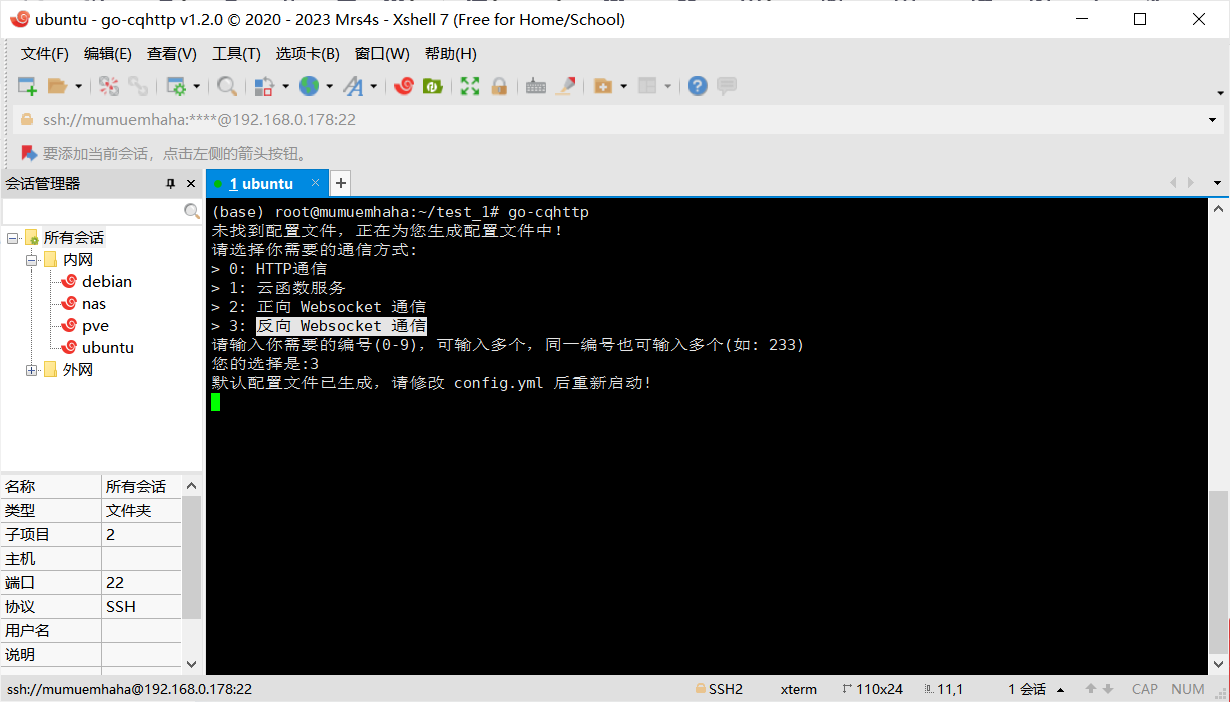Add a new tab with plus button
Image resolution: width=1230 pixels, height=702 pixels.
tap(340, 183)
